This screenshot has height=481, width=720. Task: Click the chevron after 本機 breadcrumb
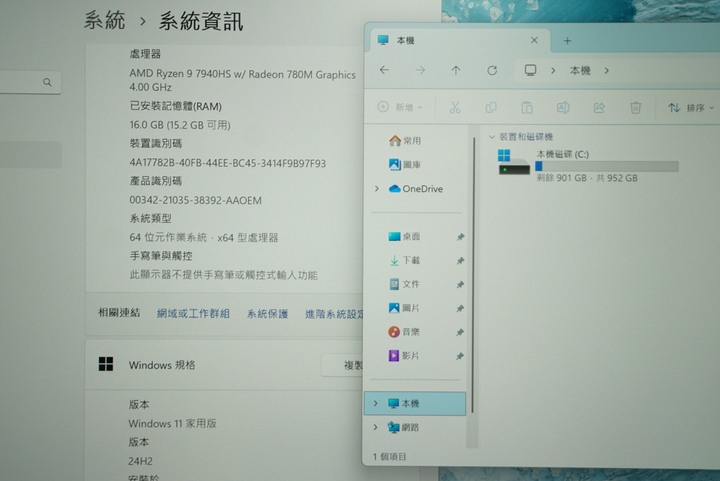[x=607, y=71]
